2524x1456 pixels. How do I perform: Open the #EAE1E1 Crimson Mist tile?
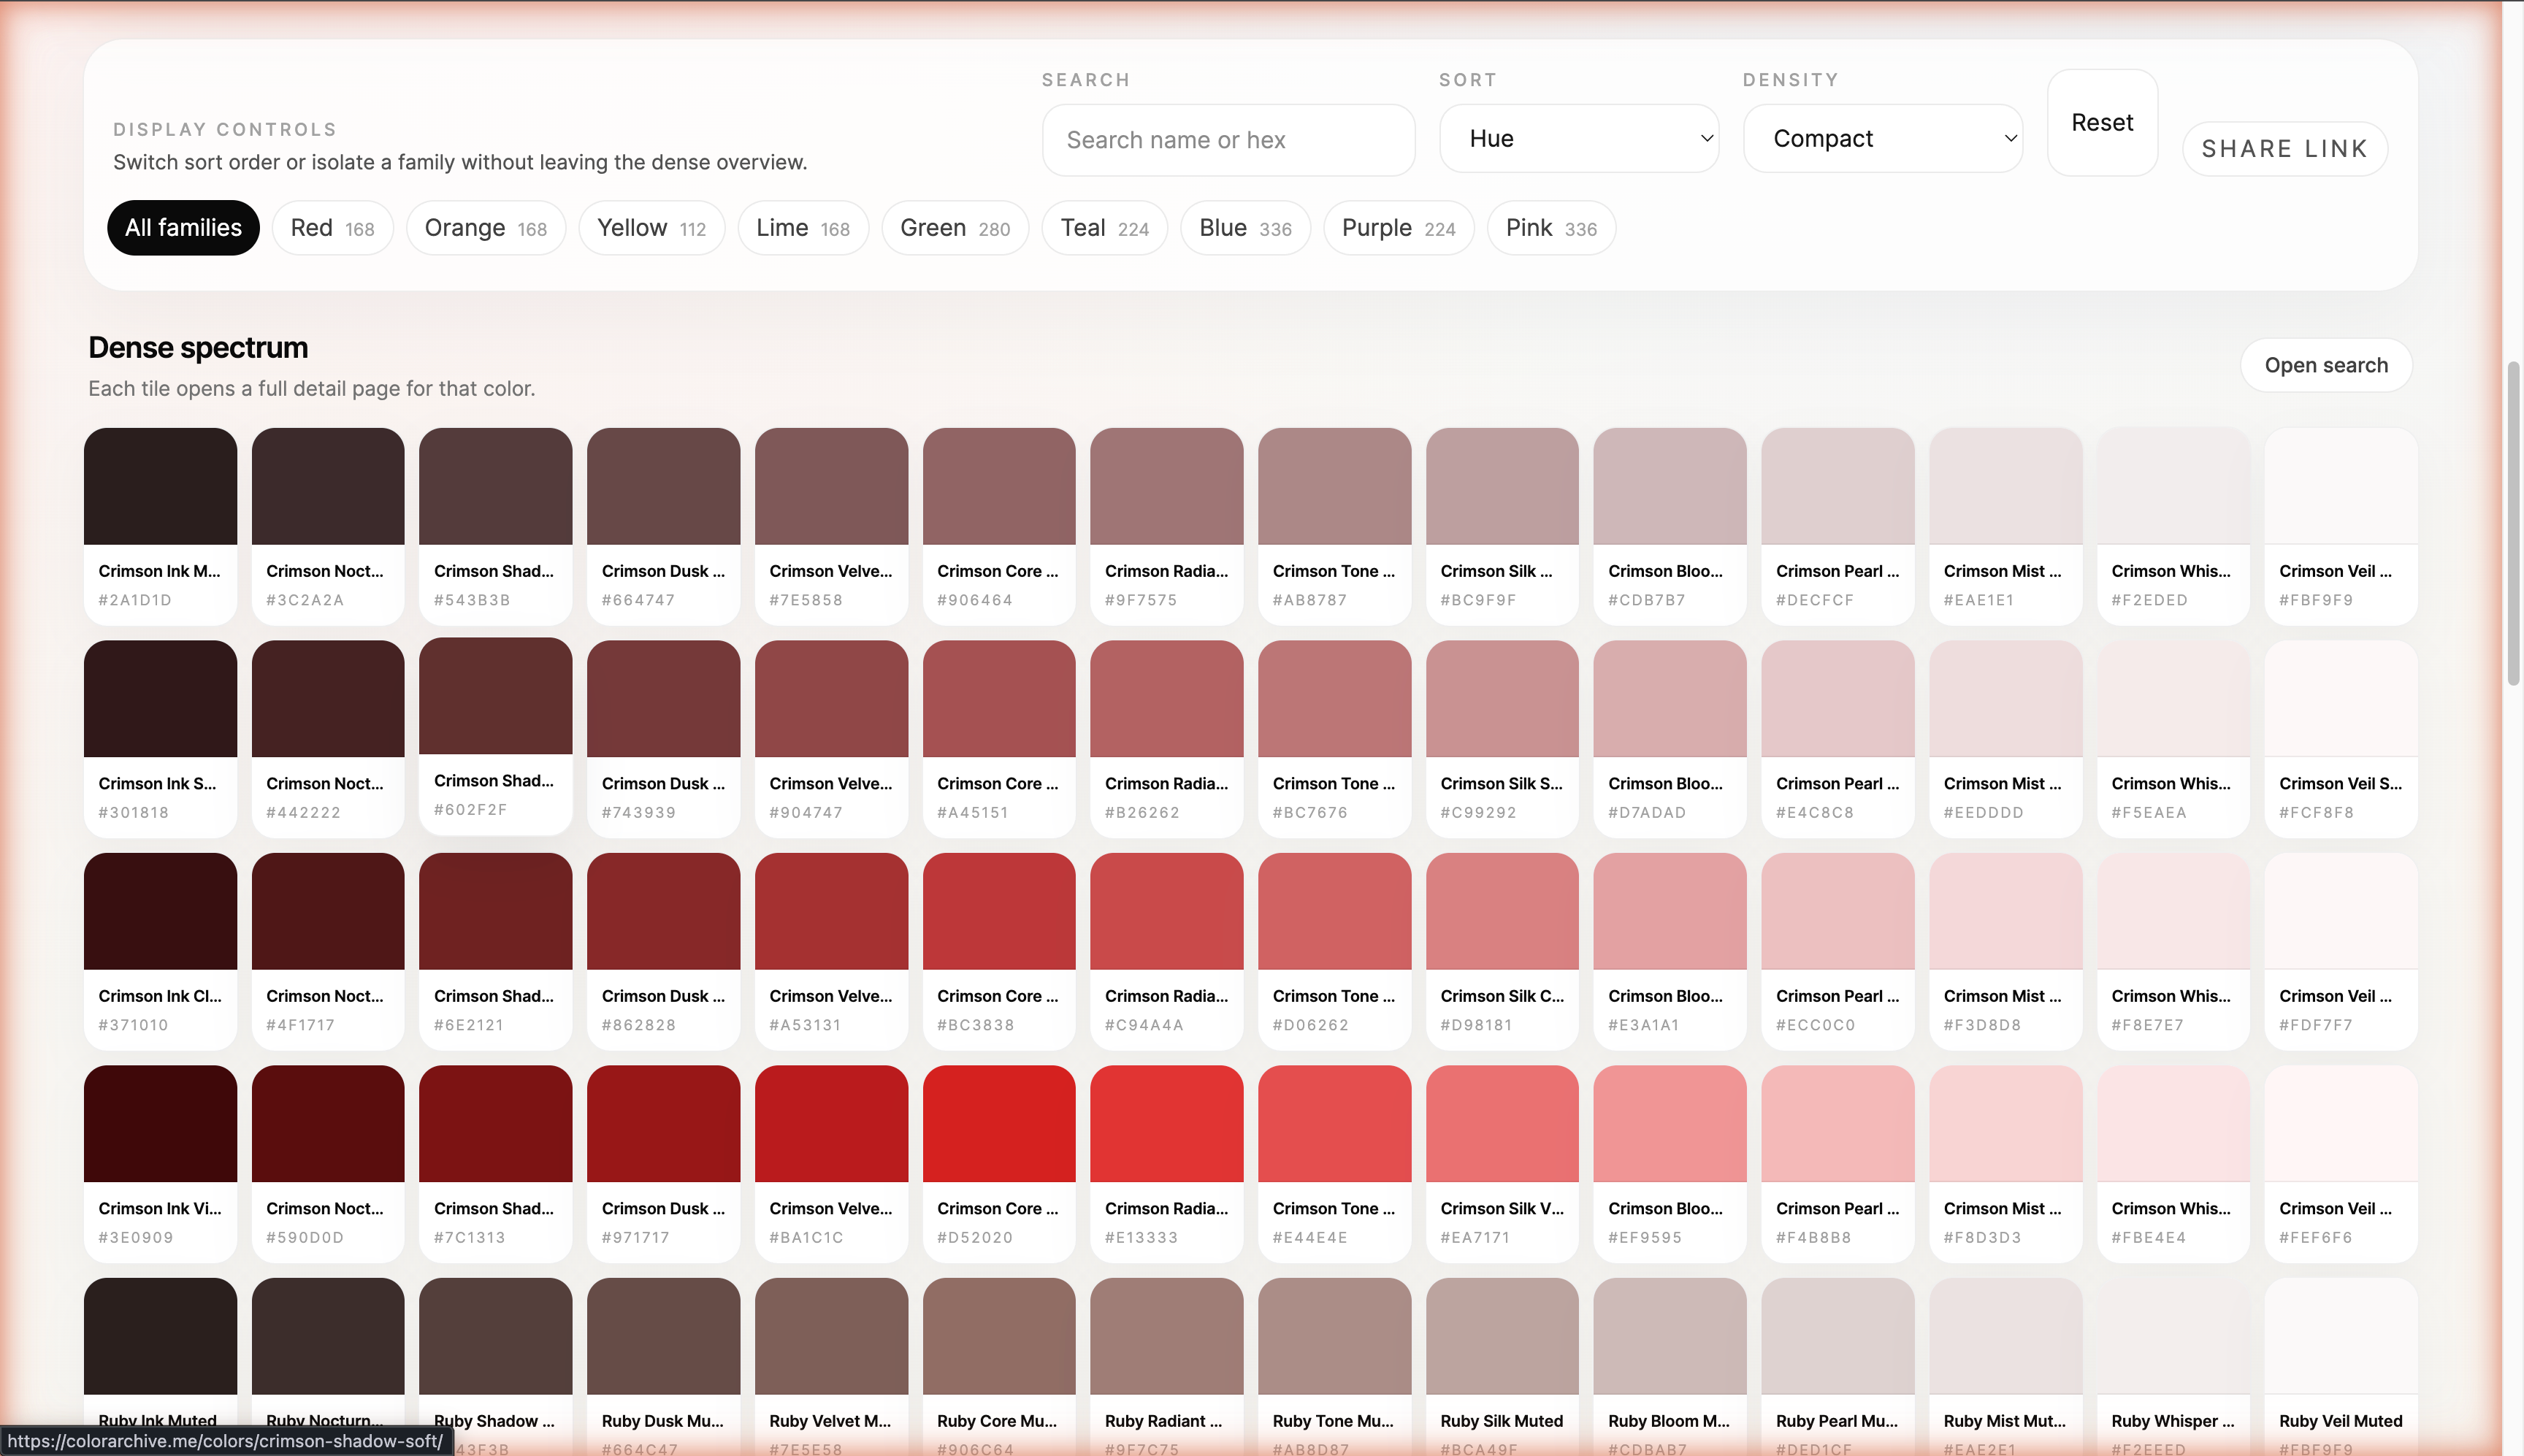pos(2005,526)
